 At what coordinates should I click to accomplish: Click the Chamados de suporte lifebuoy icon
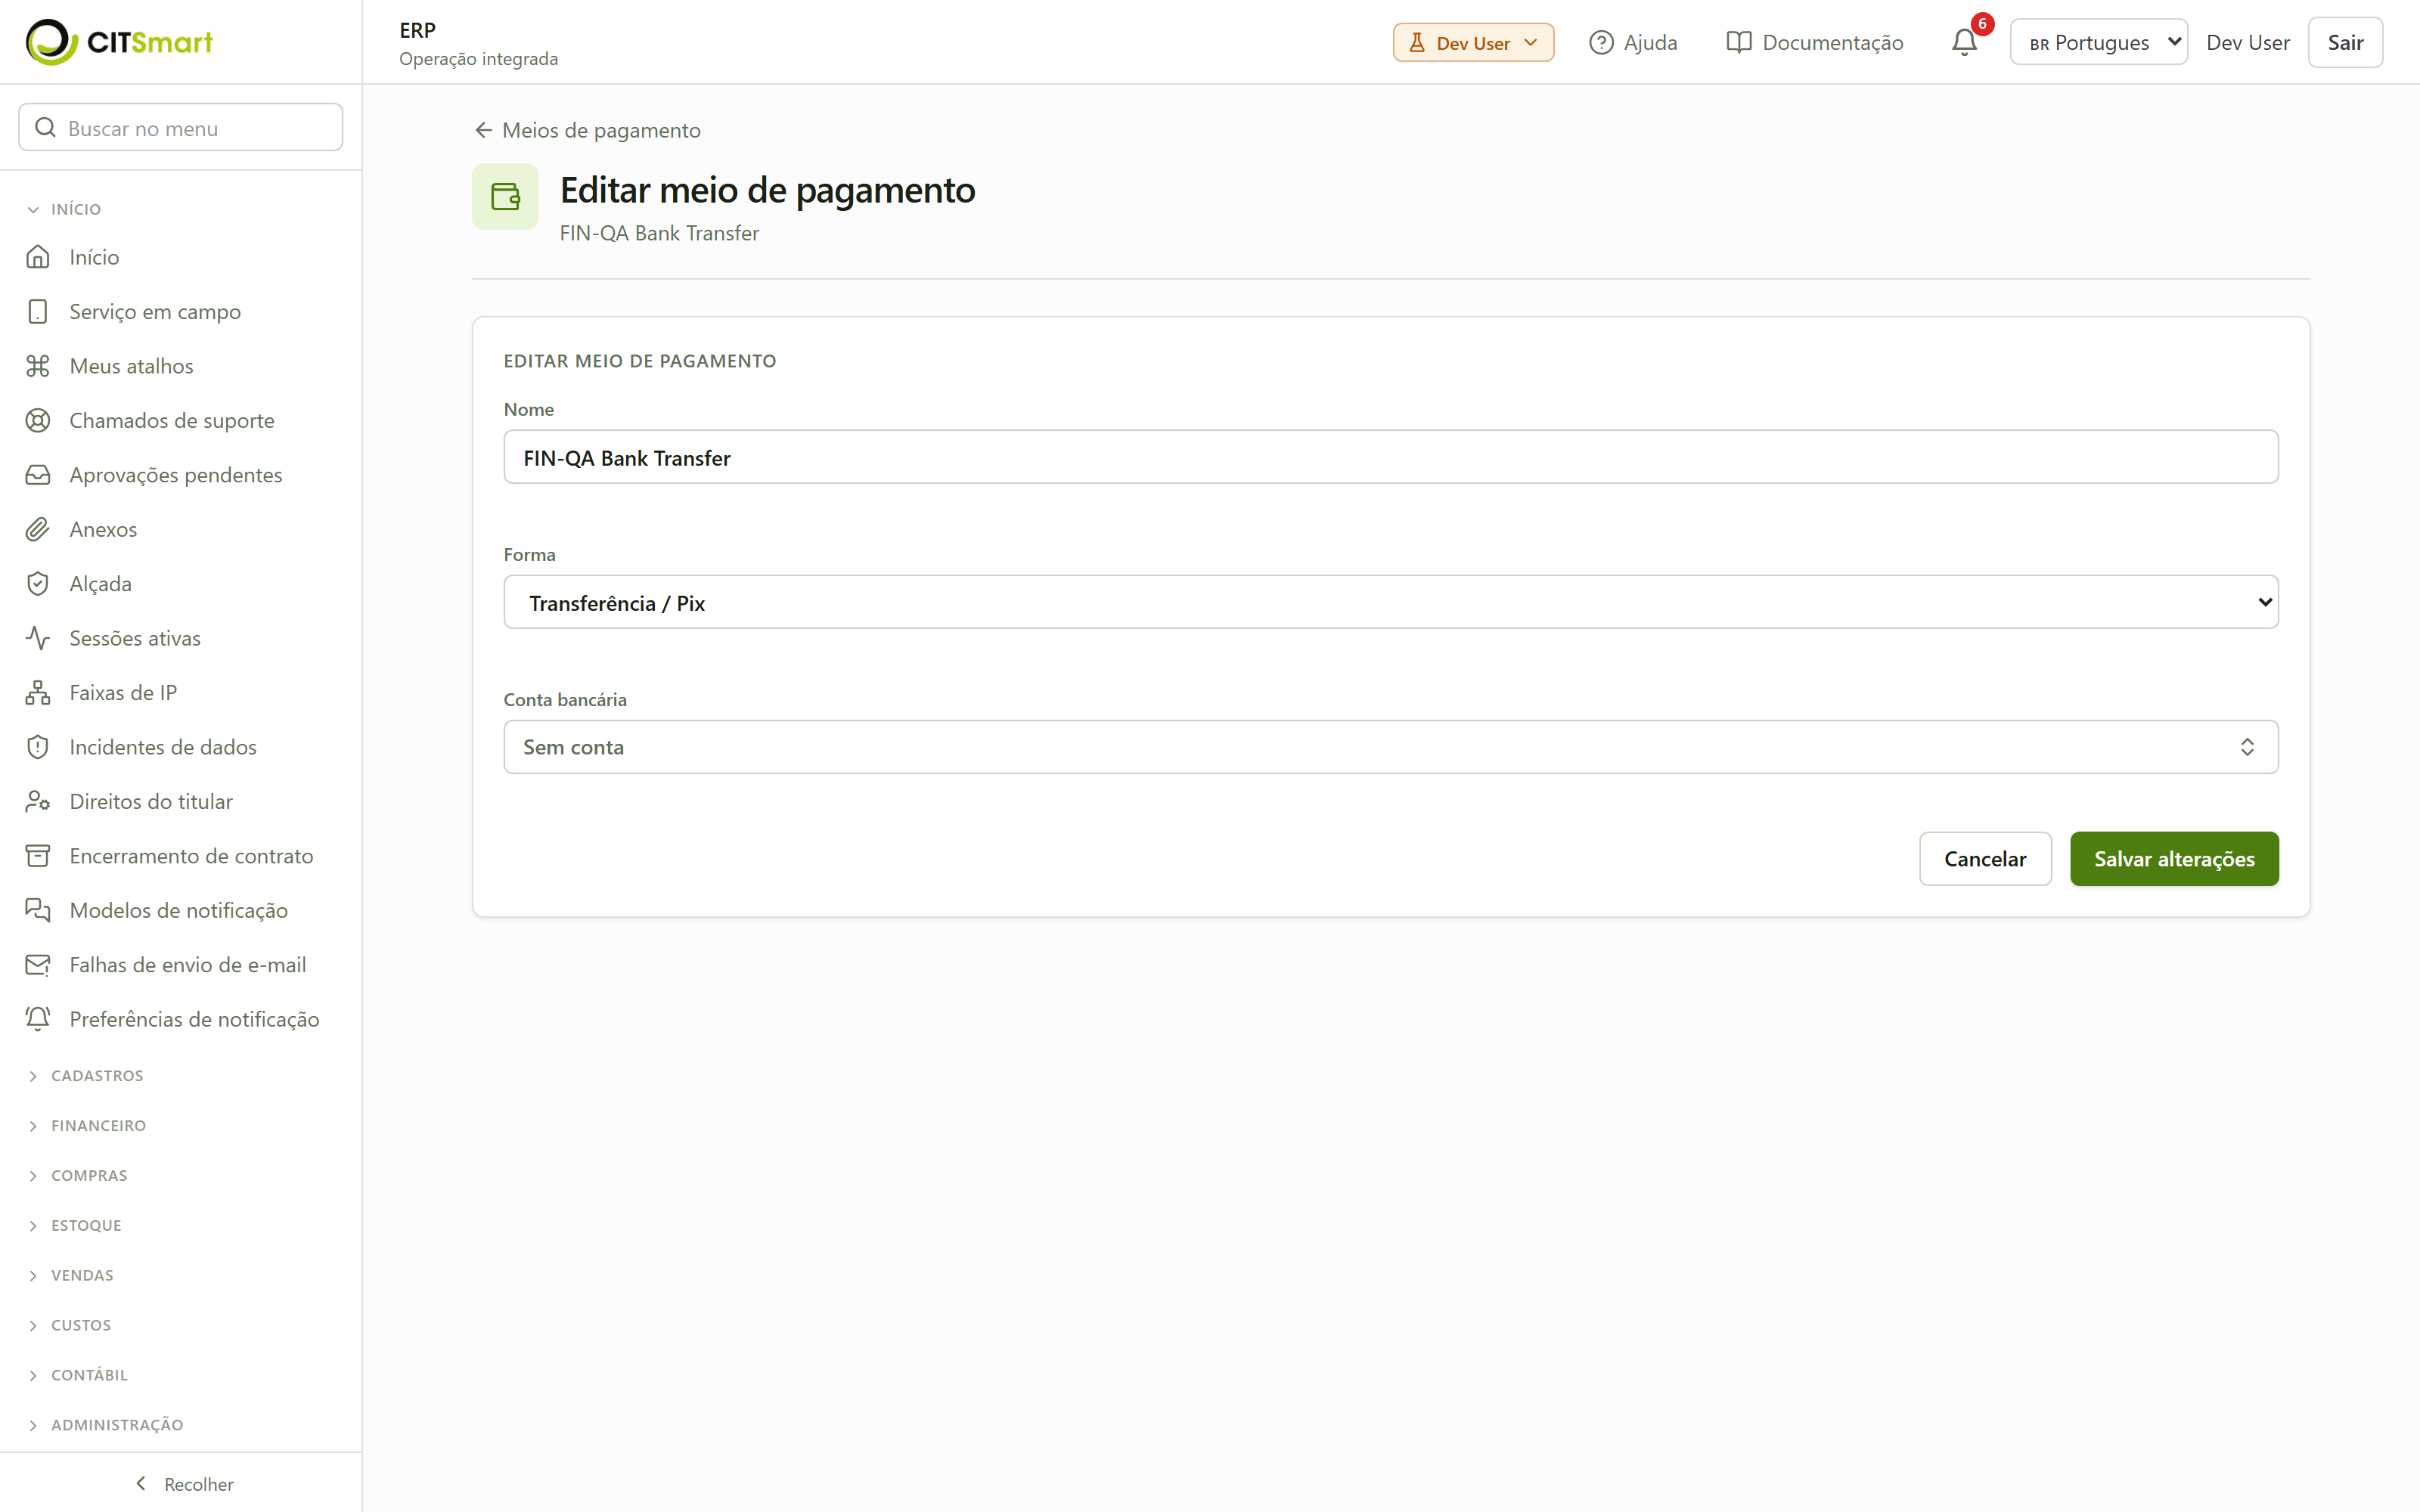(x=38, y=421)
